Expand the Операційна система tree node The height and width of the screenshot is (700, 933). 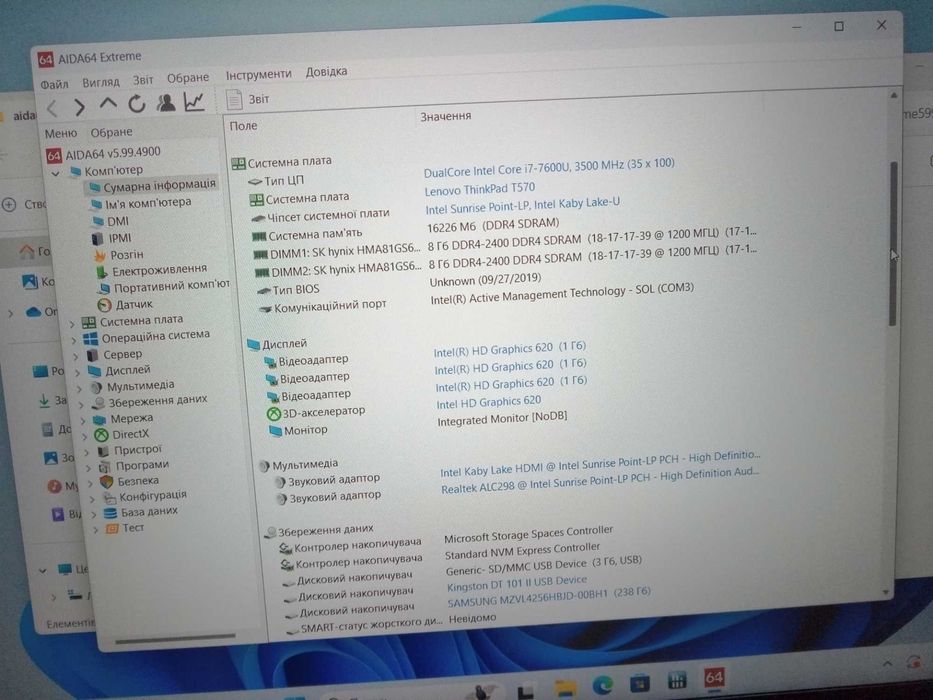click(x=74, y=340)
